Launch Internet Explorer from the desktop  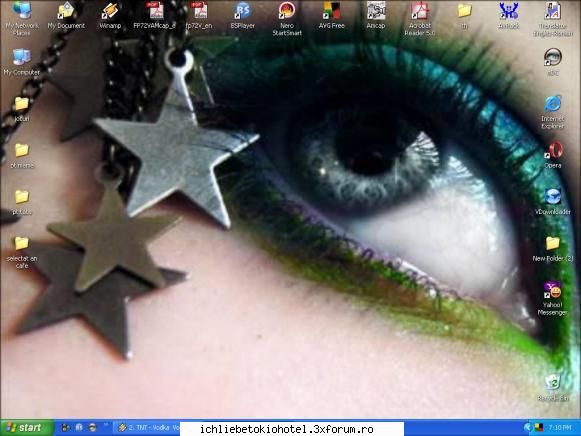tap(553, 112)
